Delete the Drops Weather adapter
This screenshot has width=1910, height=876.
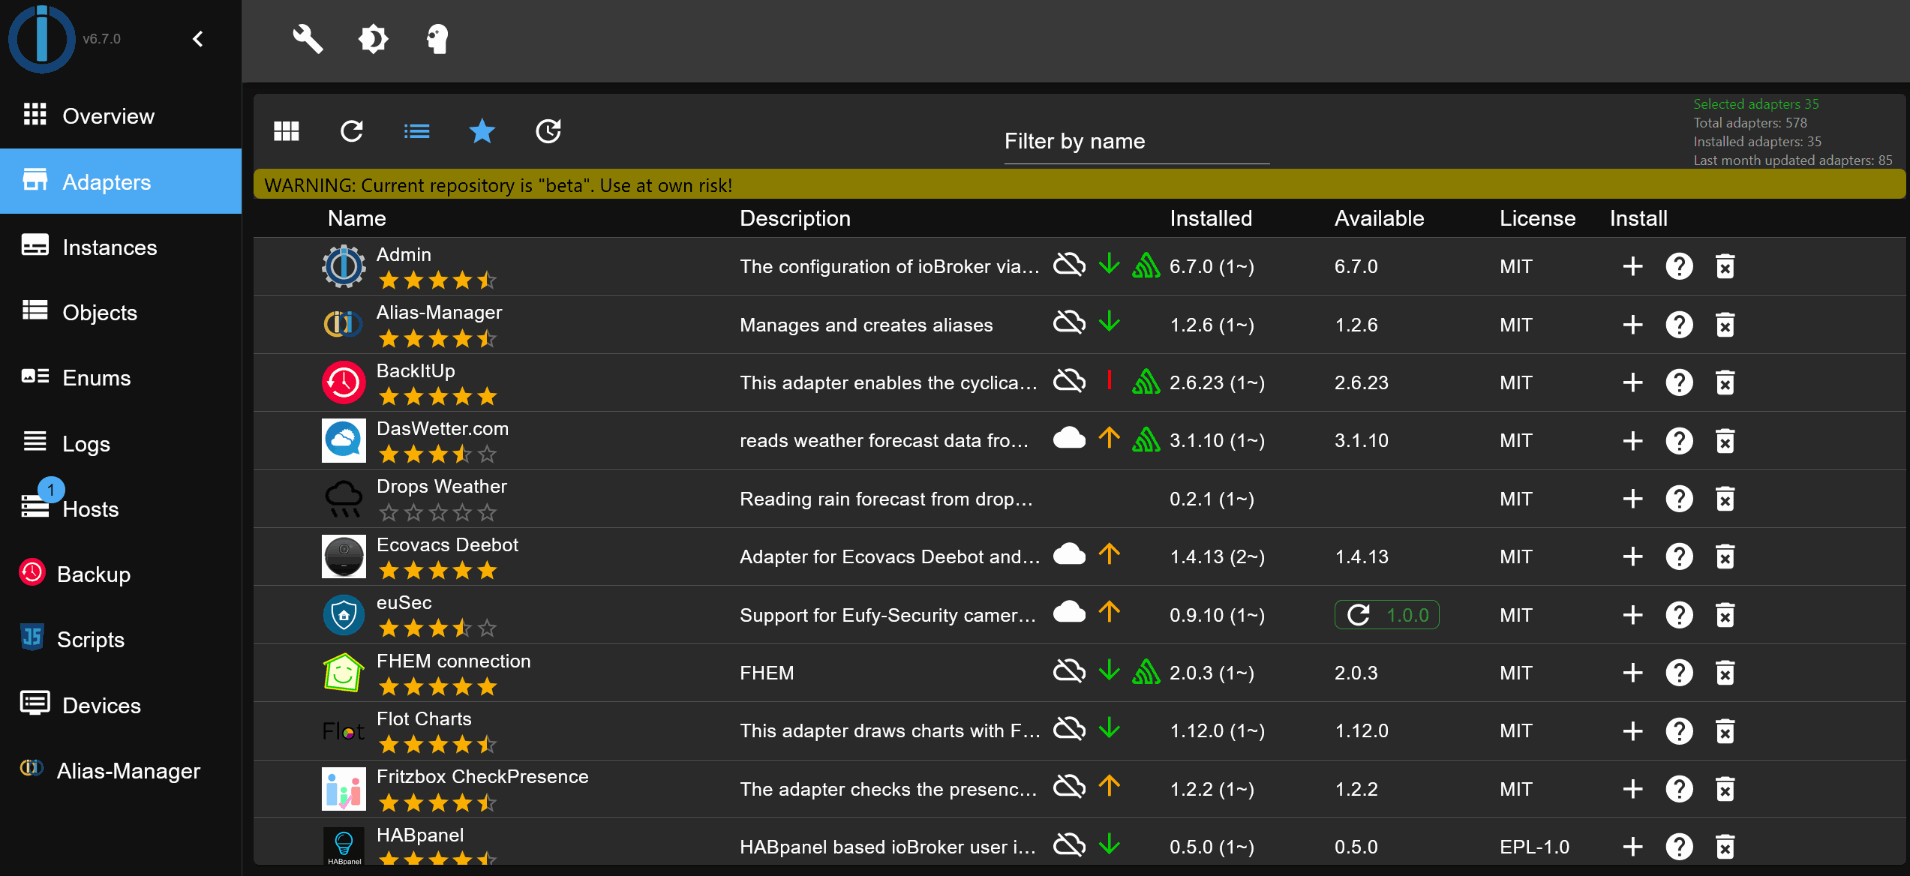click(1725, 498)
